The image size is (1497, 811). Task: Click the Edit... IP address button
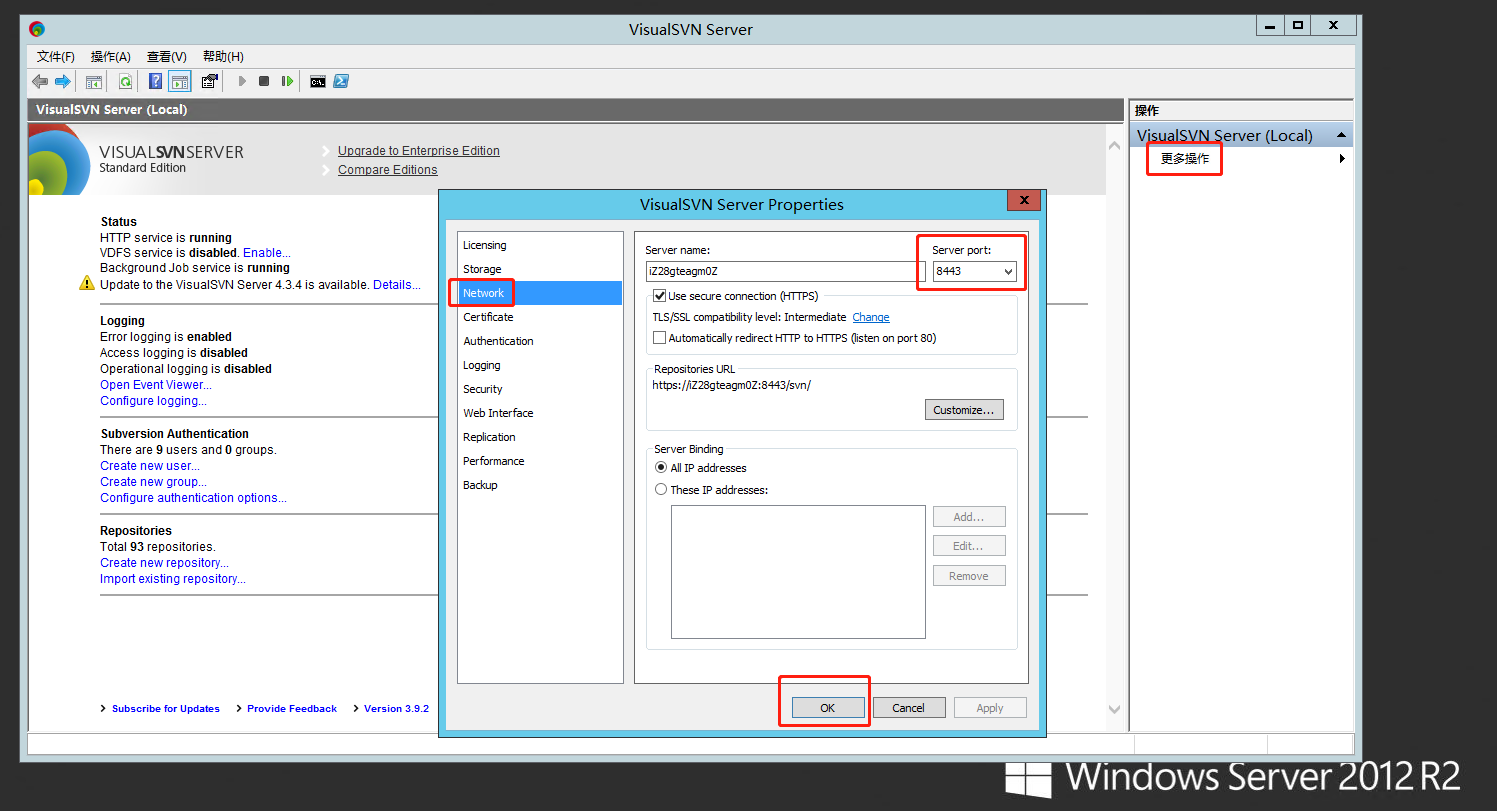coord(969,546)
